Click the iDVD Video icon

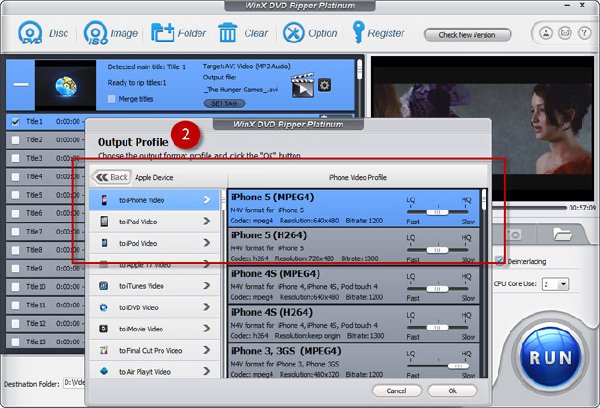(103, 307)
